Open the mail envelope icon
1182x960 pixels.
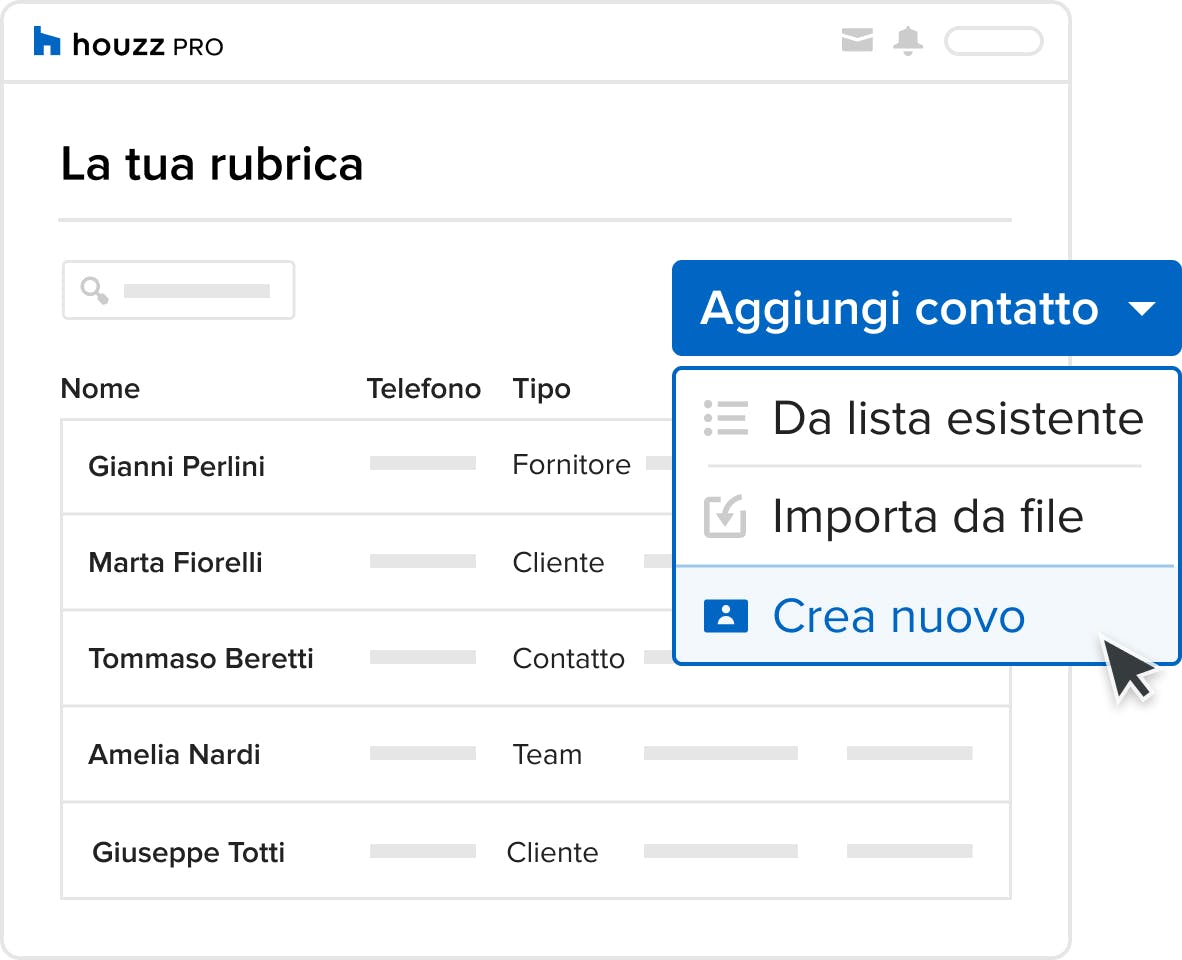click(857, 40)
